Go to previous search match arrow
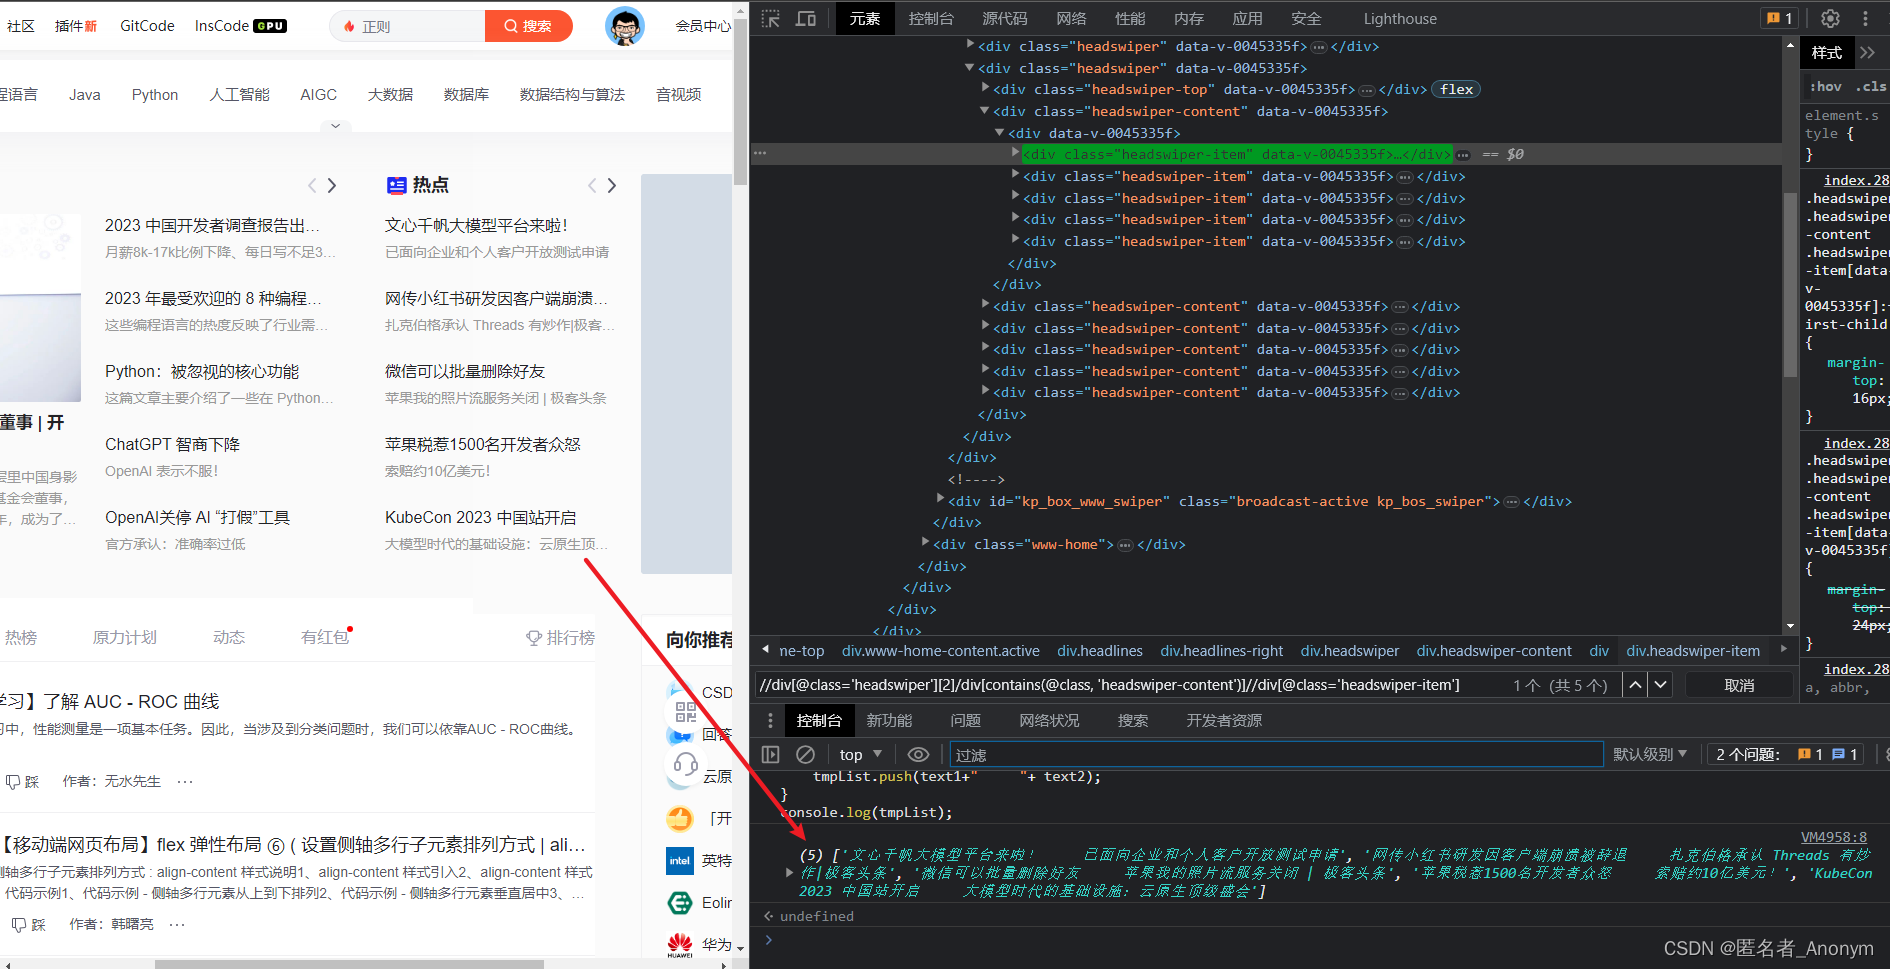Screen dimensions: 1890x969 [1635, 685]
